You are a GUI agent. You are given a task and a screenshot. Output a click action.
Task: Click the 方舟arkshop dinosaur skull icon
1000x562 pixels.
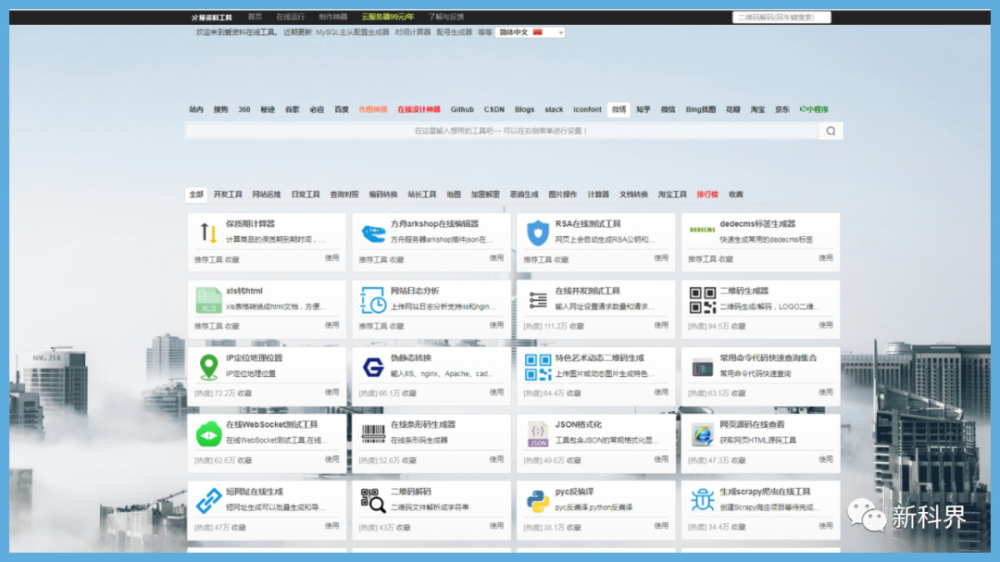pyautogui.click(x=373, y=233)
